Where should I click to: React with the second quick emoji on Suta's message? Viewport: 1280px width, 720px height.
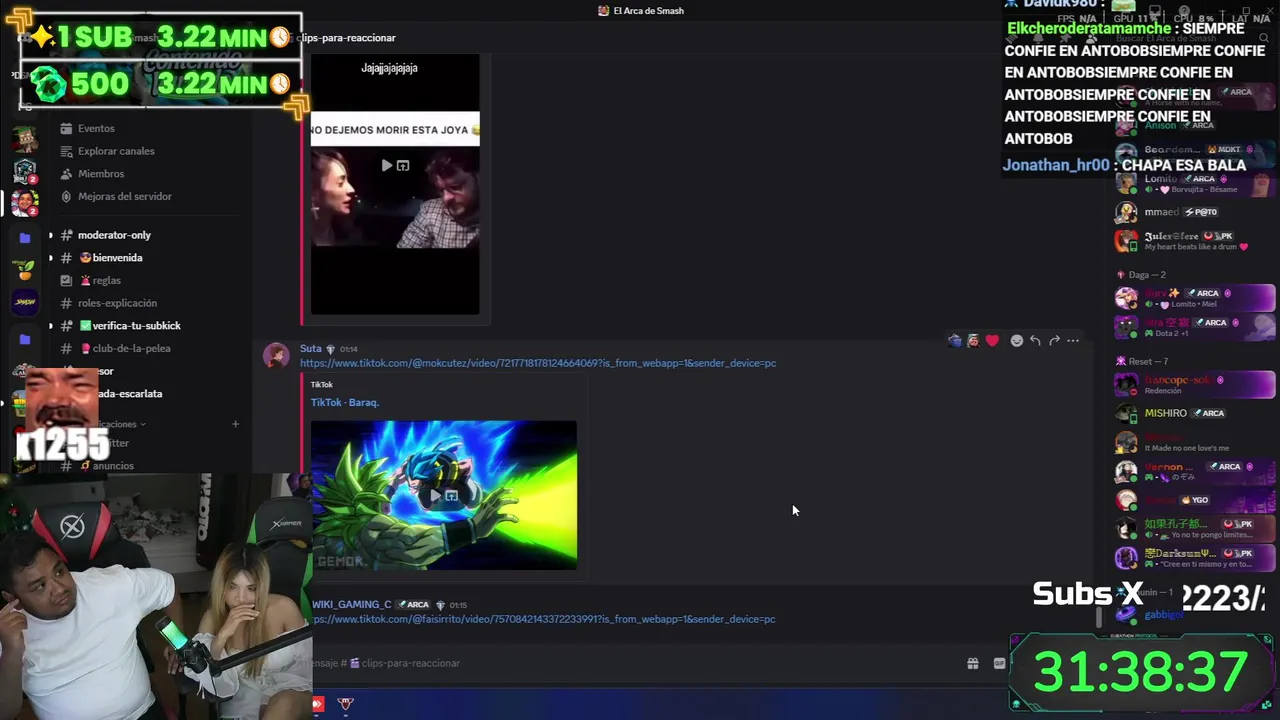tap(973, 341)
